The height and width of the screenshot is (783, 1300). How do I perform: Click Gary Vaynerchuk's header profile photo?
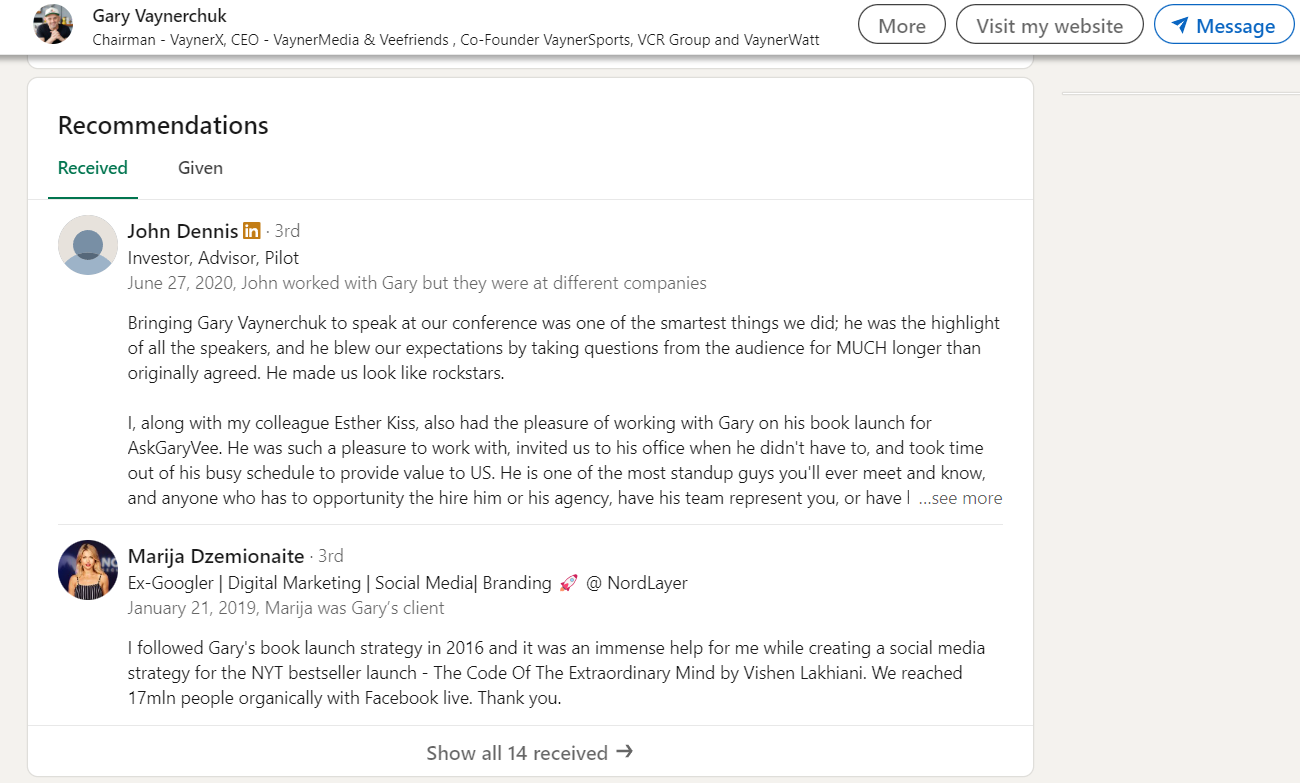pyautogui.click(x=53, y=25)
